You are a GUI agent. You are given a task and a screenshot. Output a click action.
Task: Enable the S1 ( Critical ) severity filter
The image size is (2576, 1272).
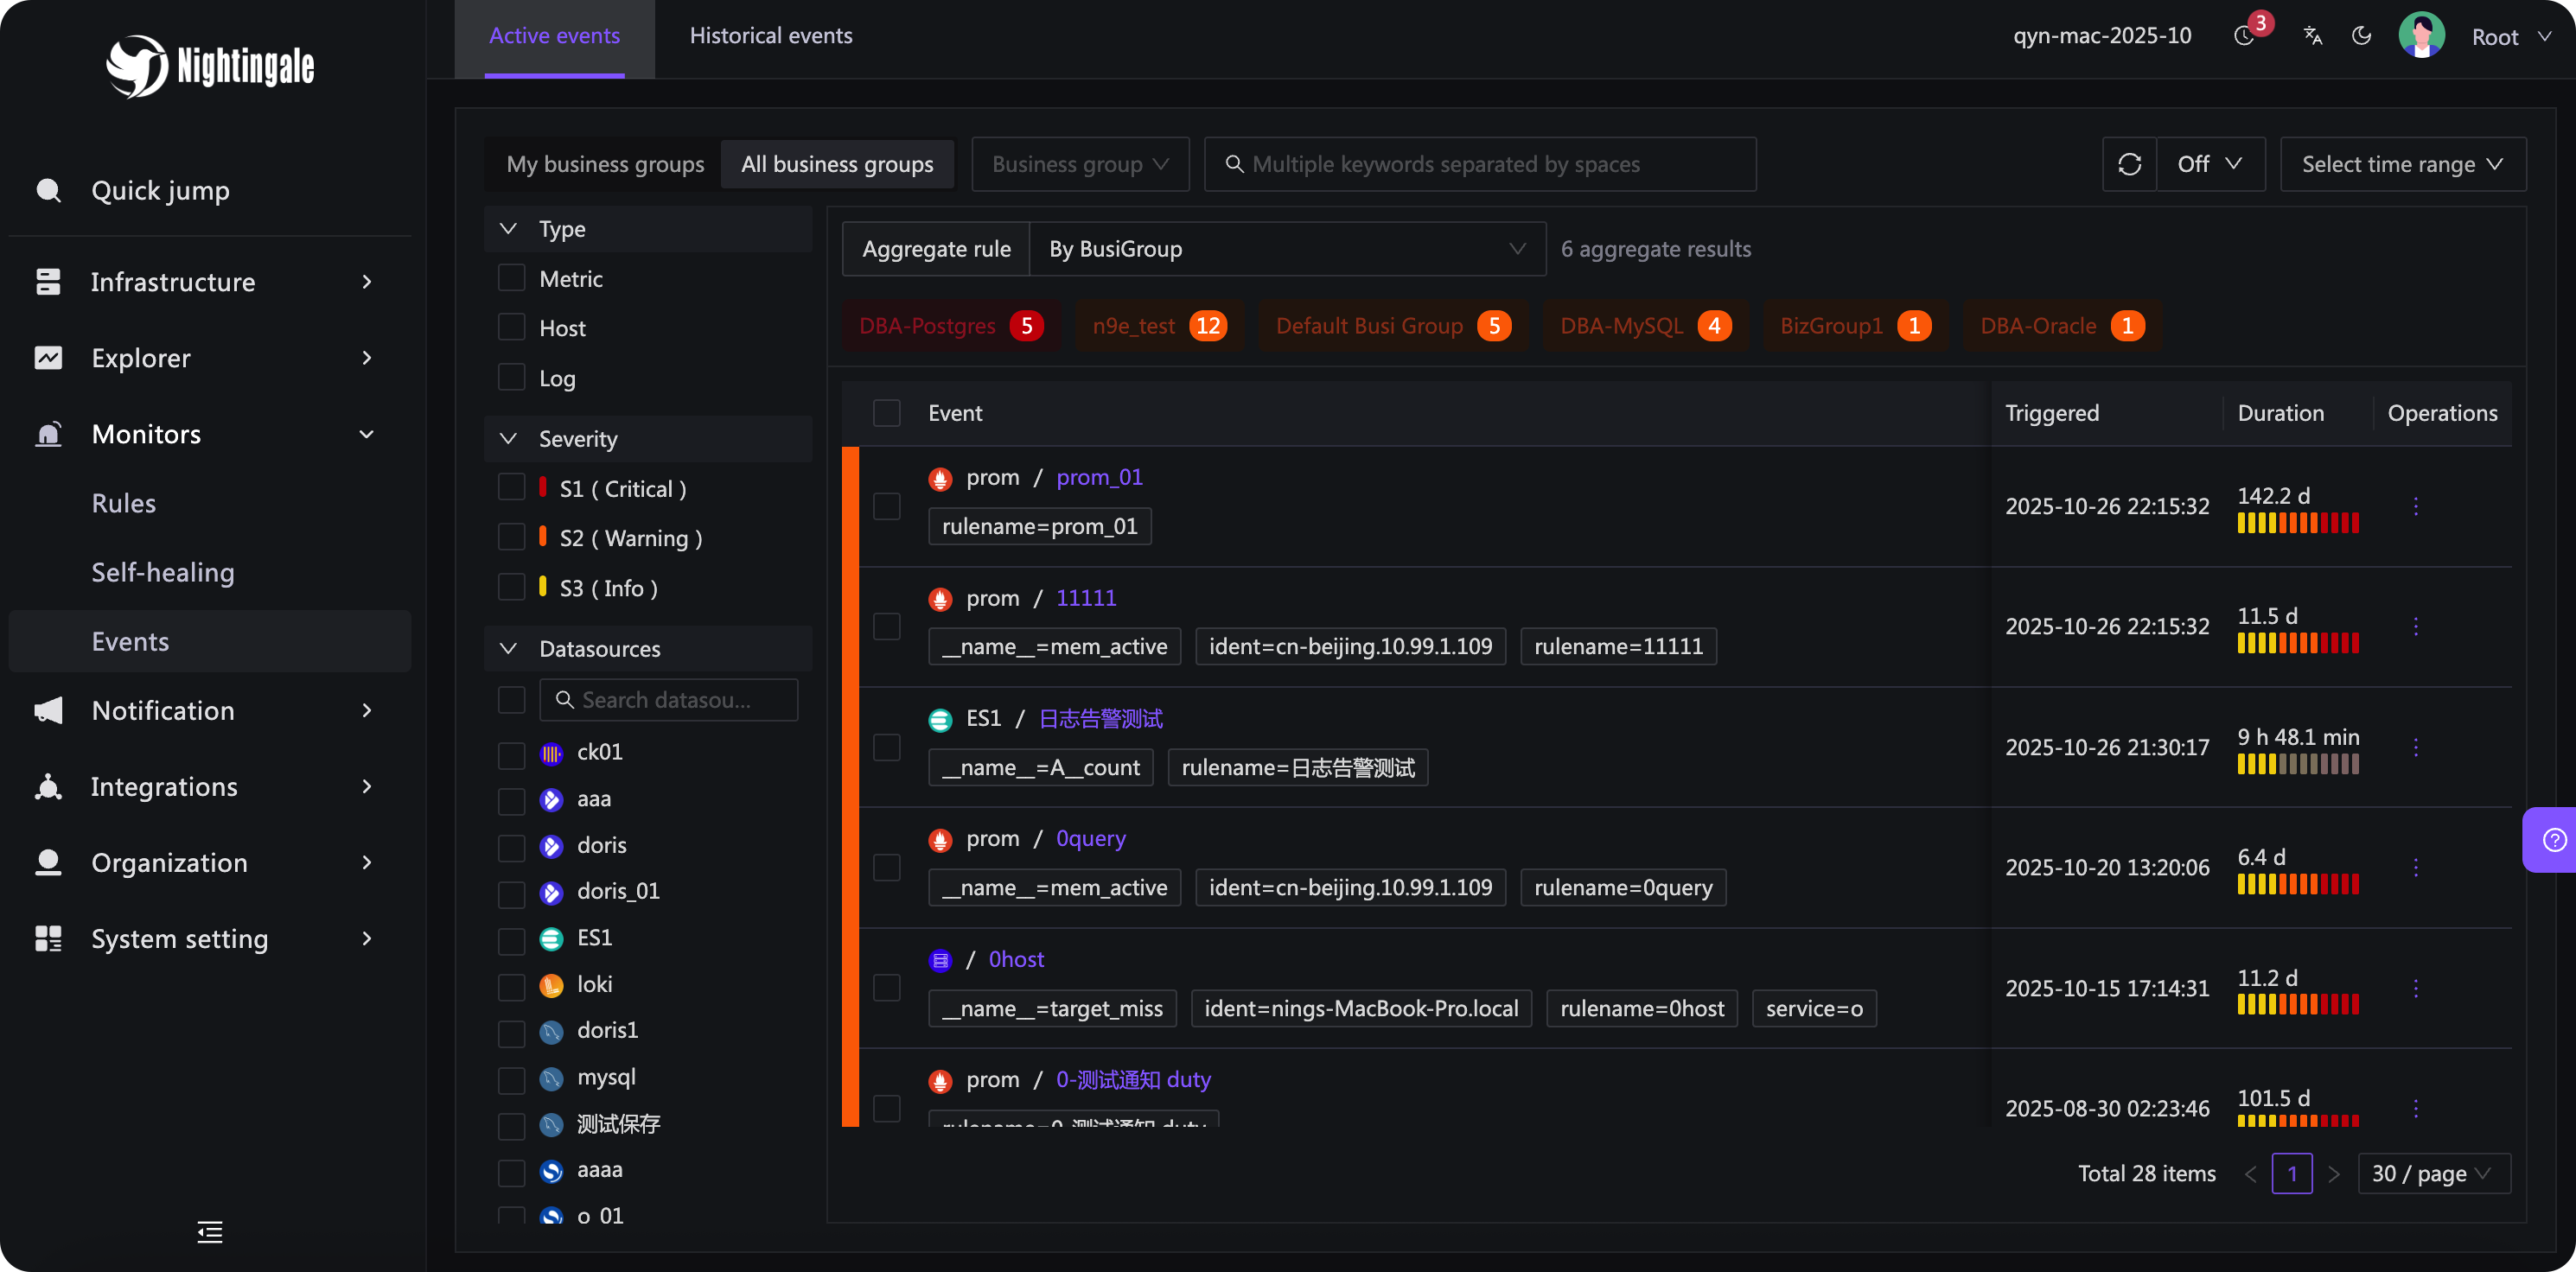point(511,487)
